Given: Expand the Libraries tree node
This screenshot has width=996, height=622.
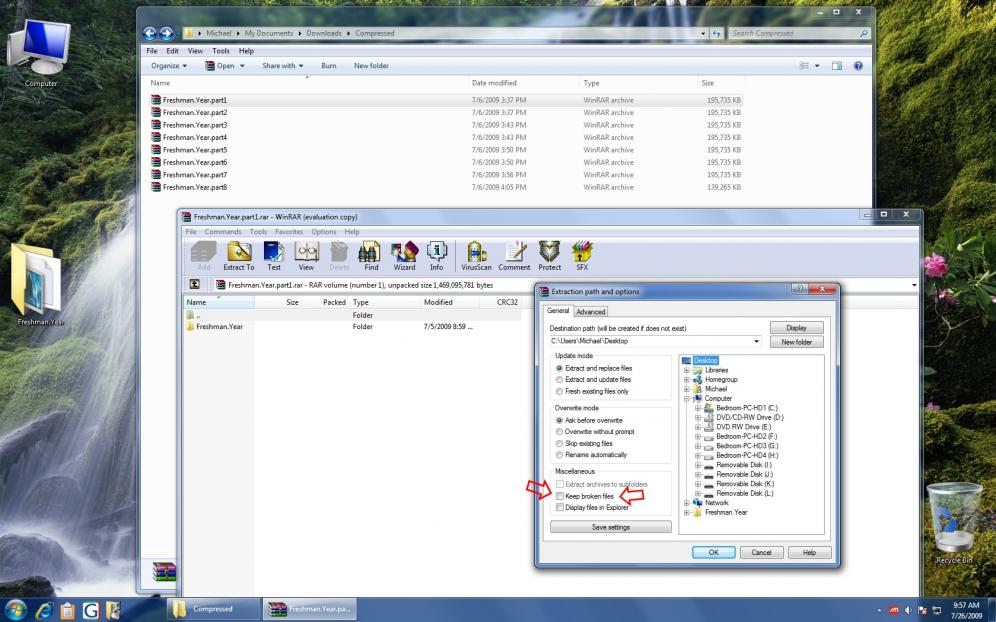Looking at the screenshot, I should pos(687,370).
